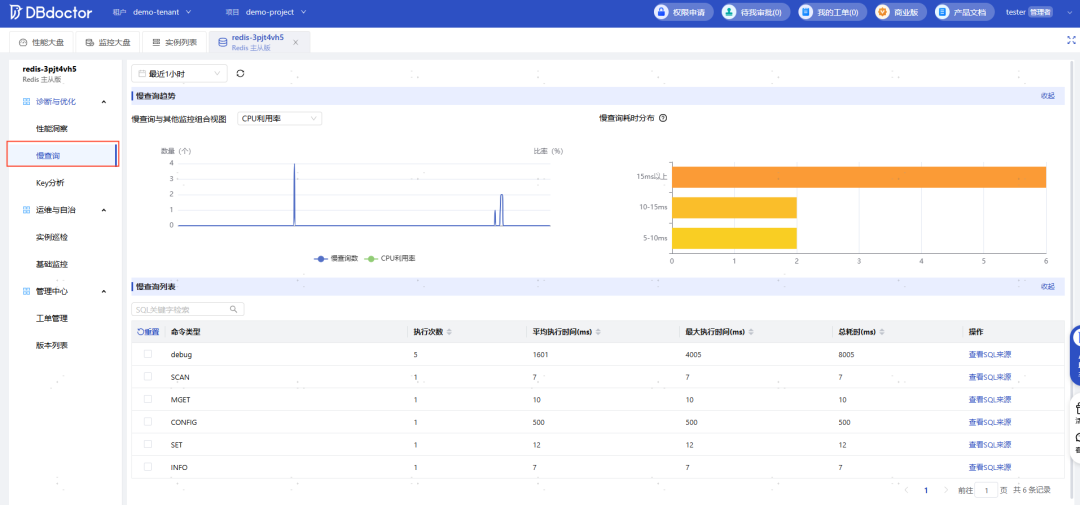Check the checkbox for debug row
Viewport: 1080px width, 505px height.
[x=148, y=354]
